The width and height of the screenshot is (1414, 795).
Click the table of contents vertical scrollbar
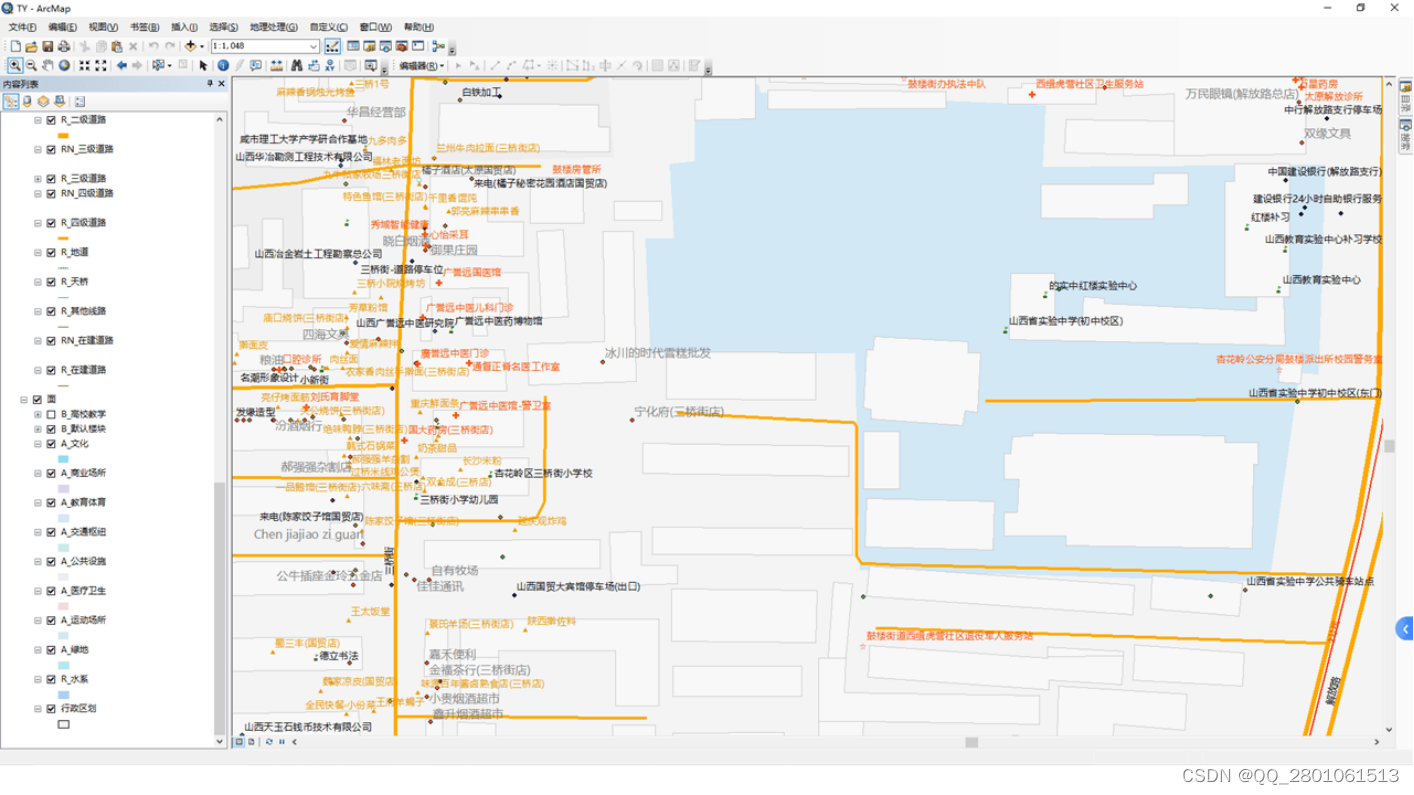coord(220,608)
